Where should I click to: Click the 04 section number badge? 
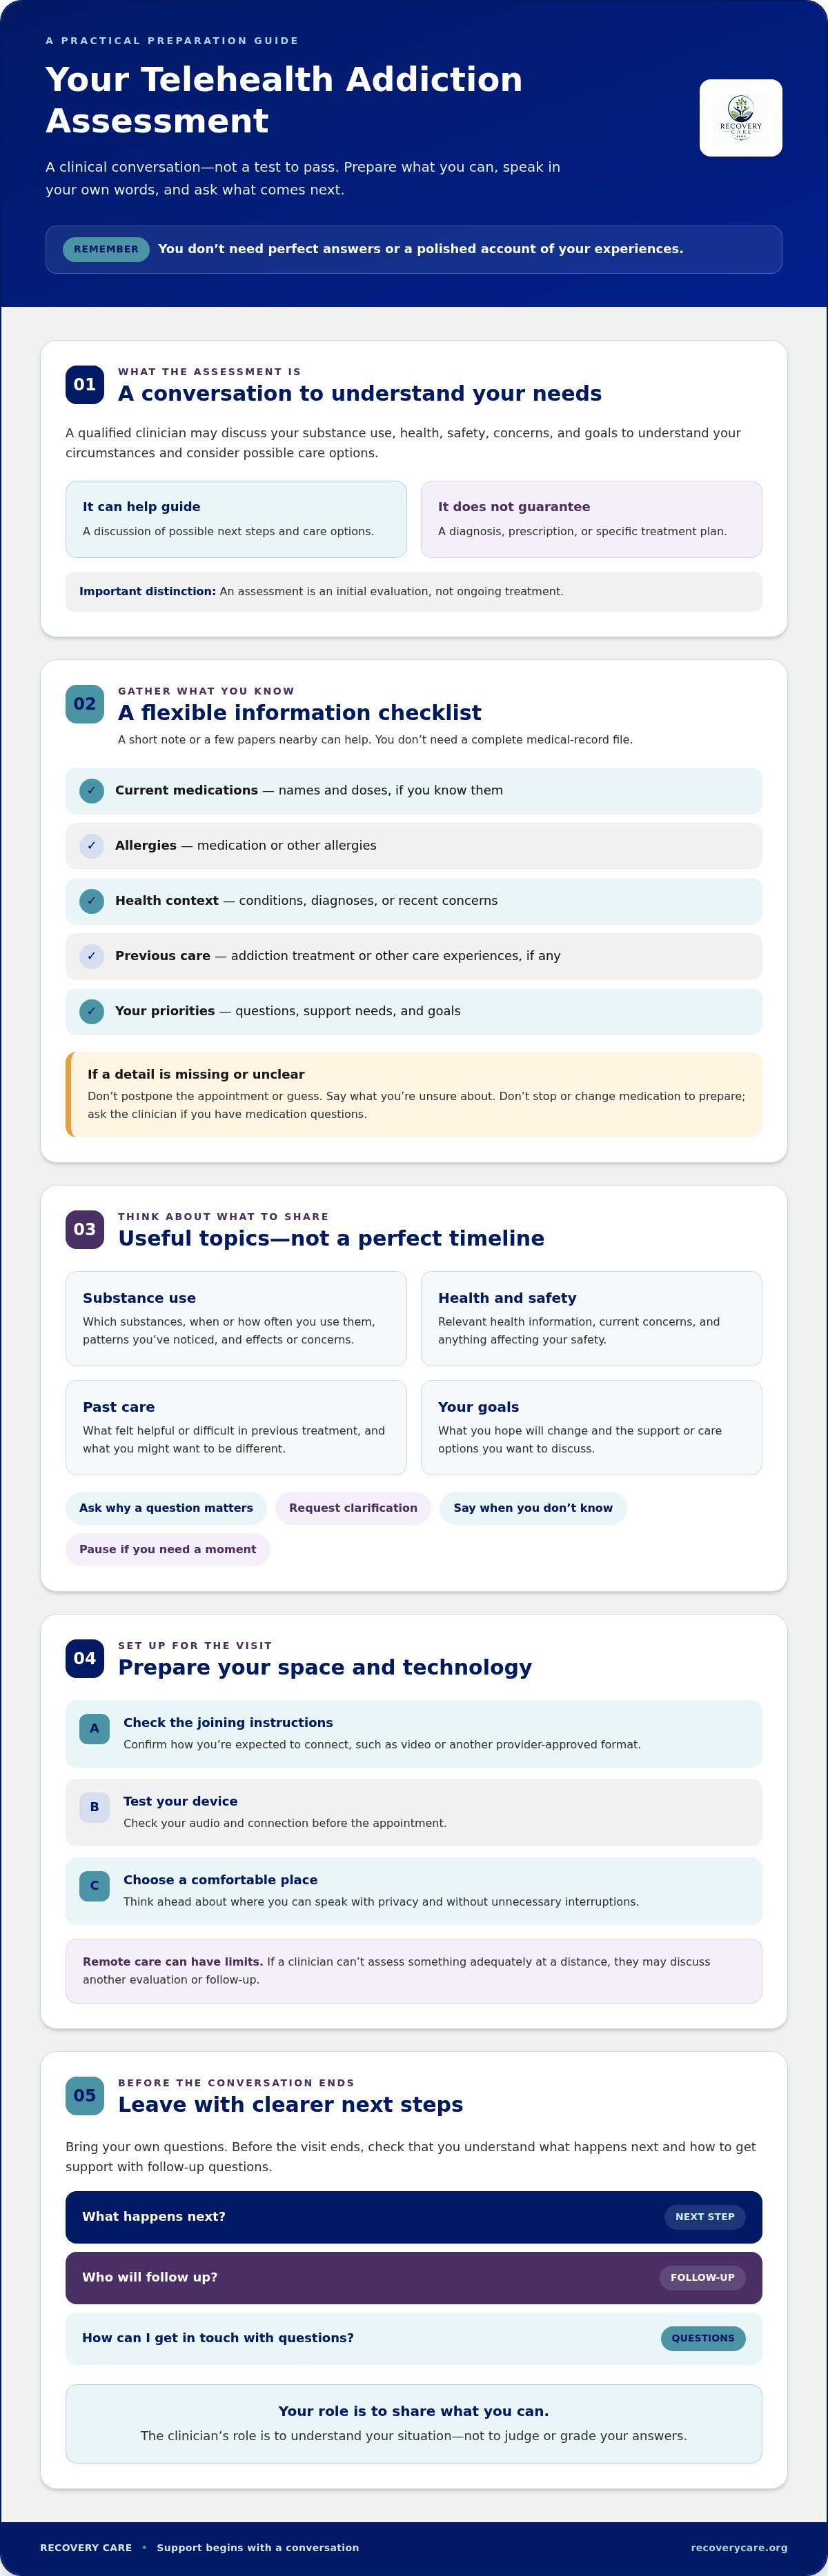[85, 1659]
